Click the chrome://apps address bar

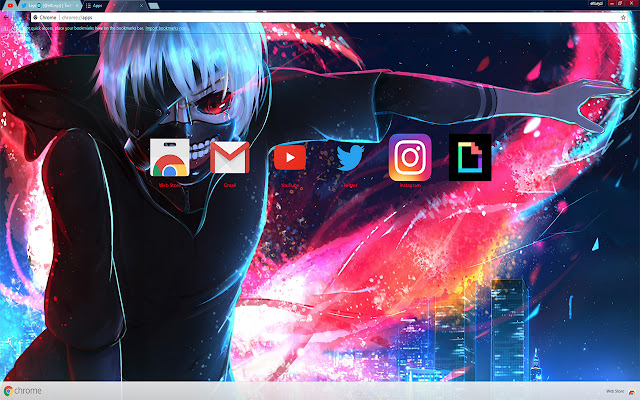click(327, 18)
